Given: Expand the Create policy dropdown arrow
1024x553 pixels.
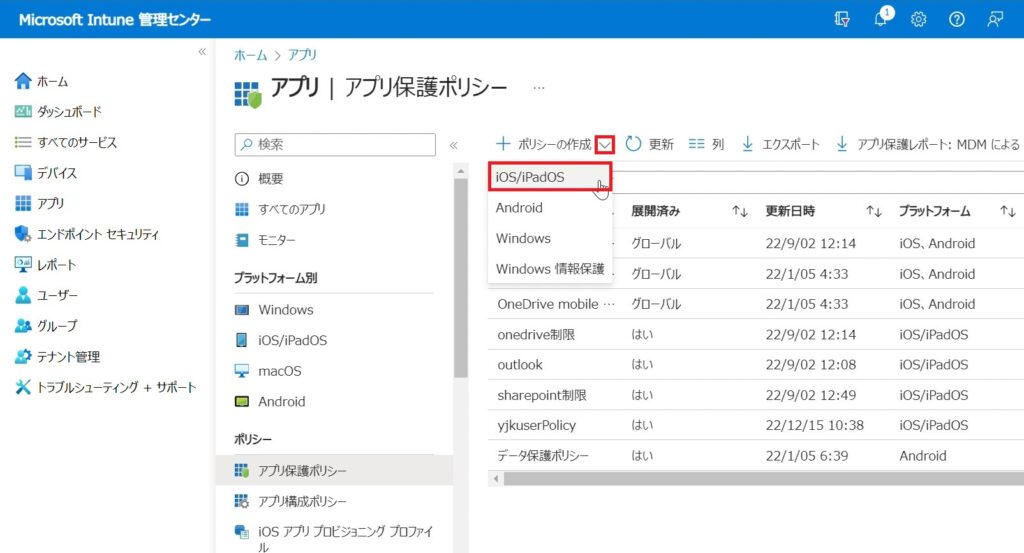Looking at the screenshot, I should 605,144.
